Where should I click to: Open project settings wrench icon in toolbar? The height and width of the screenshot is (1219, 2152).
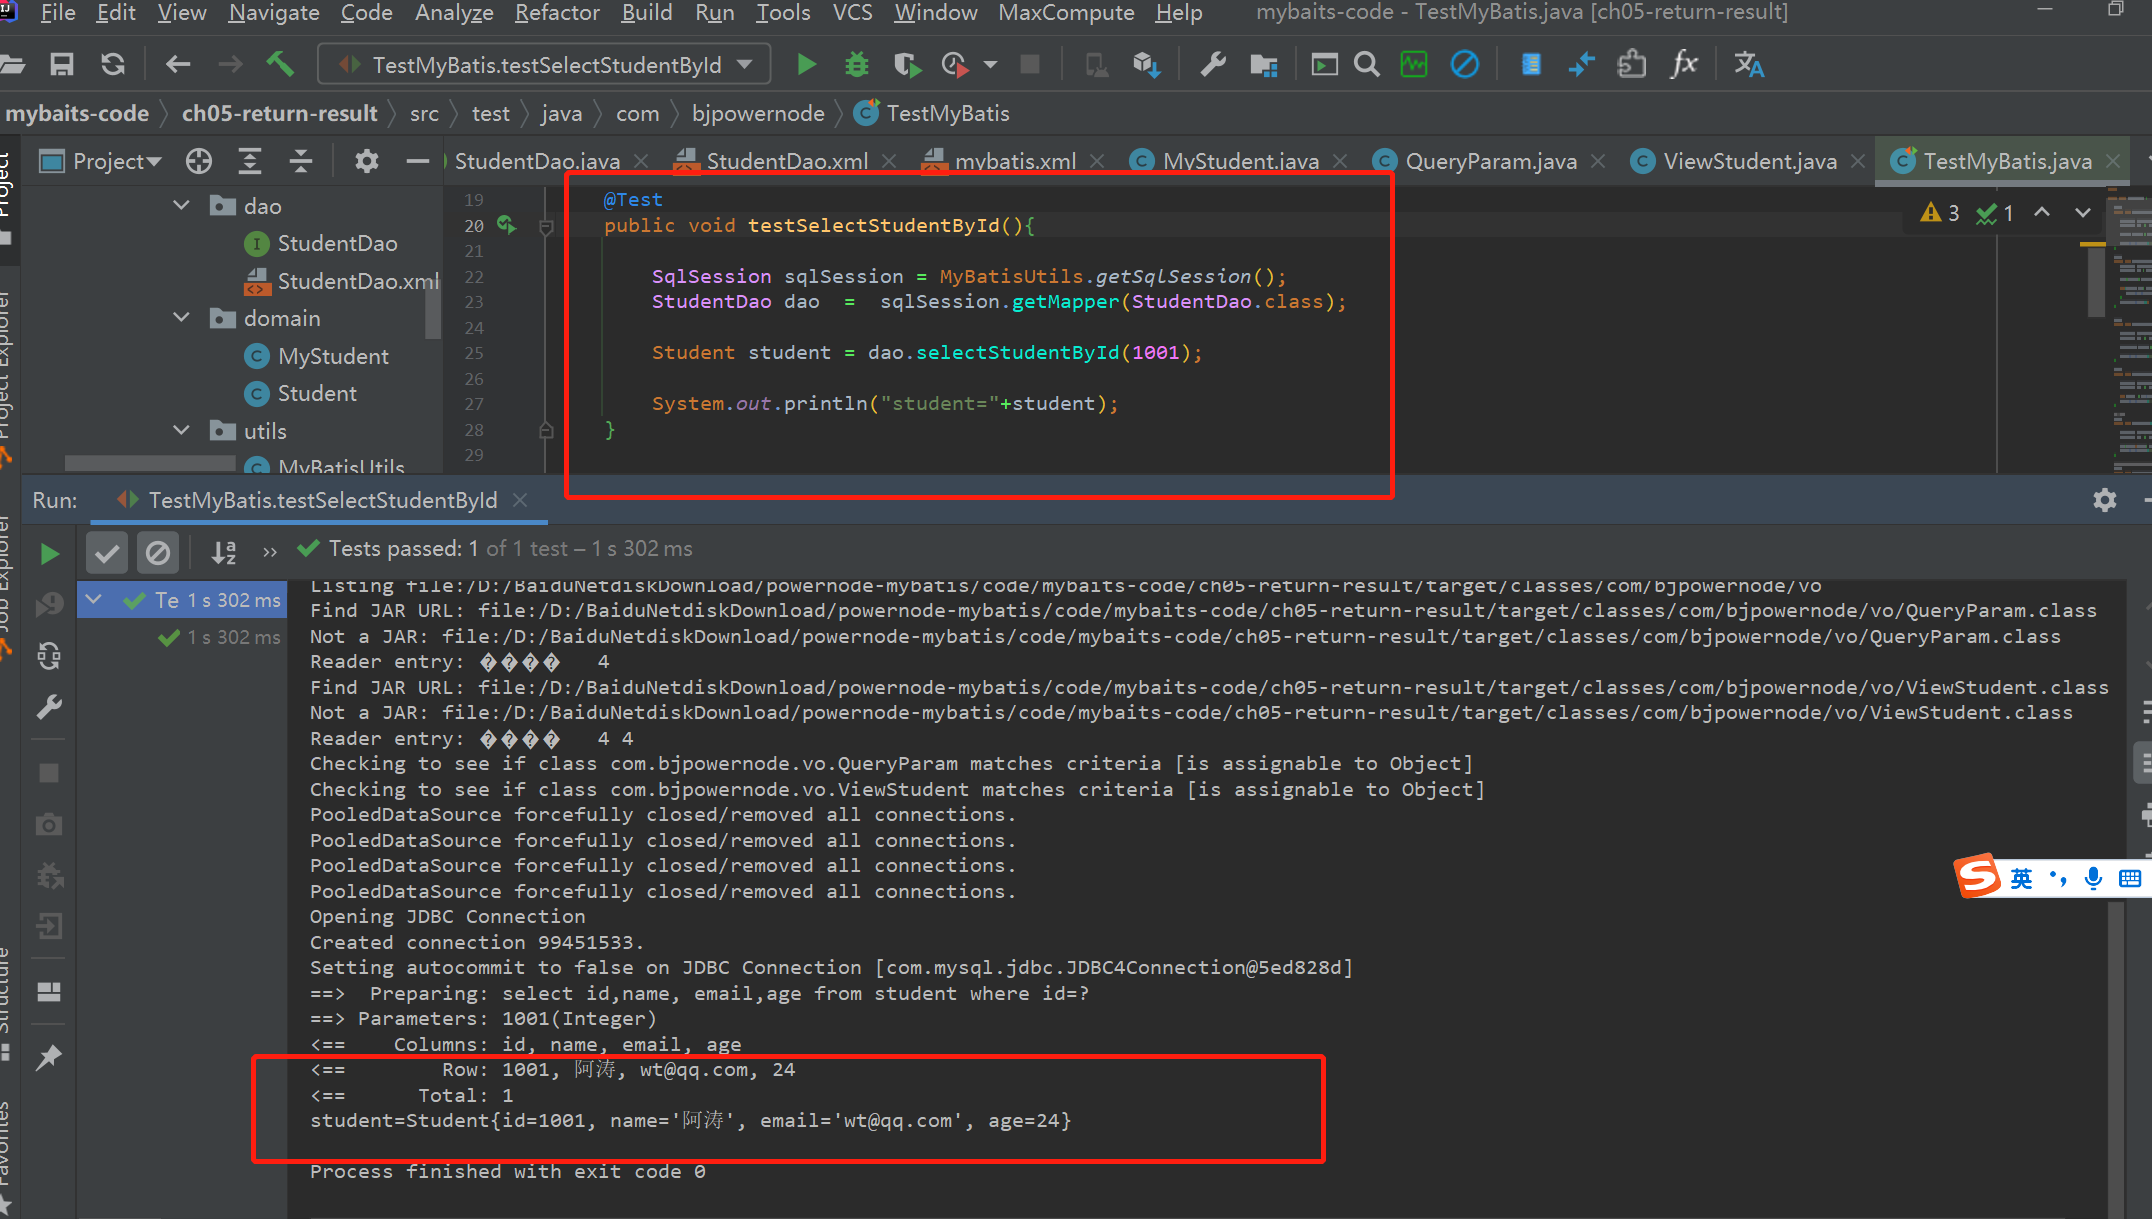click(1213, 65)
